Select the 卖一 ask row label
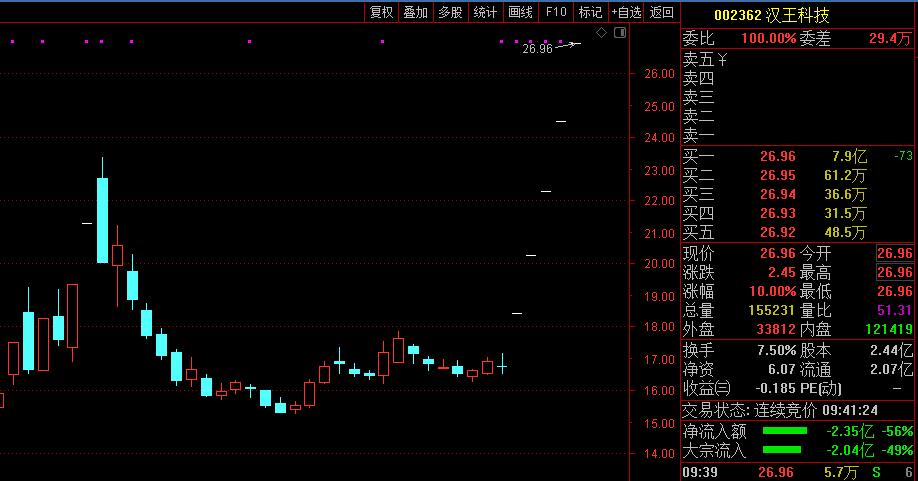 click(698, 136)
